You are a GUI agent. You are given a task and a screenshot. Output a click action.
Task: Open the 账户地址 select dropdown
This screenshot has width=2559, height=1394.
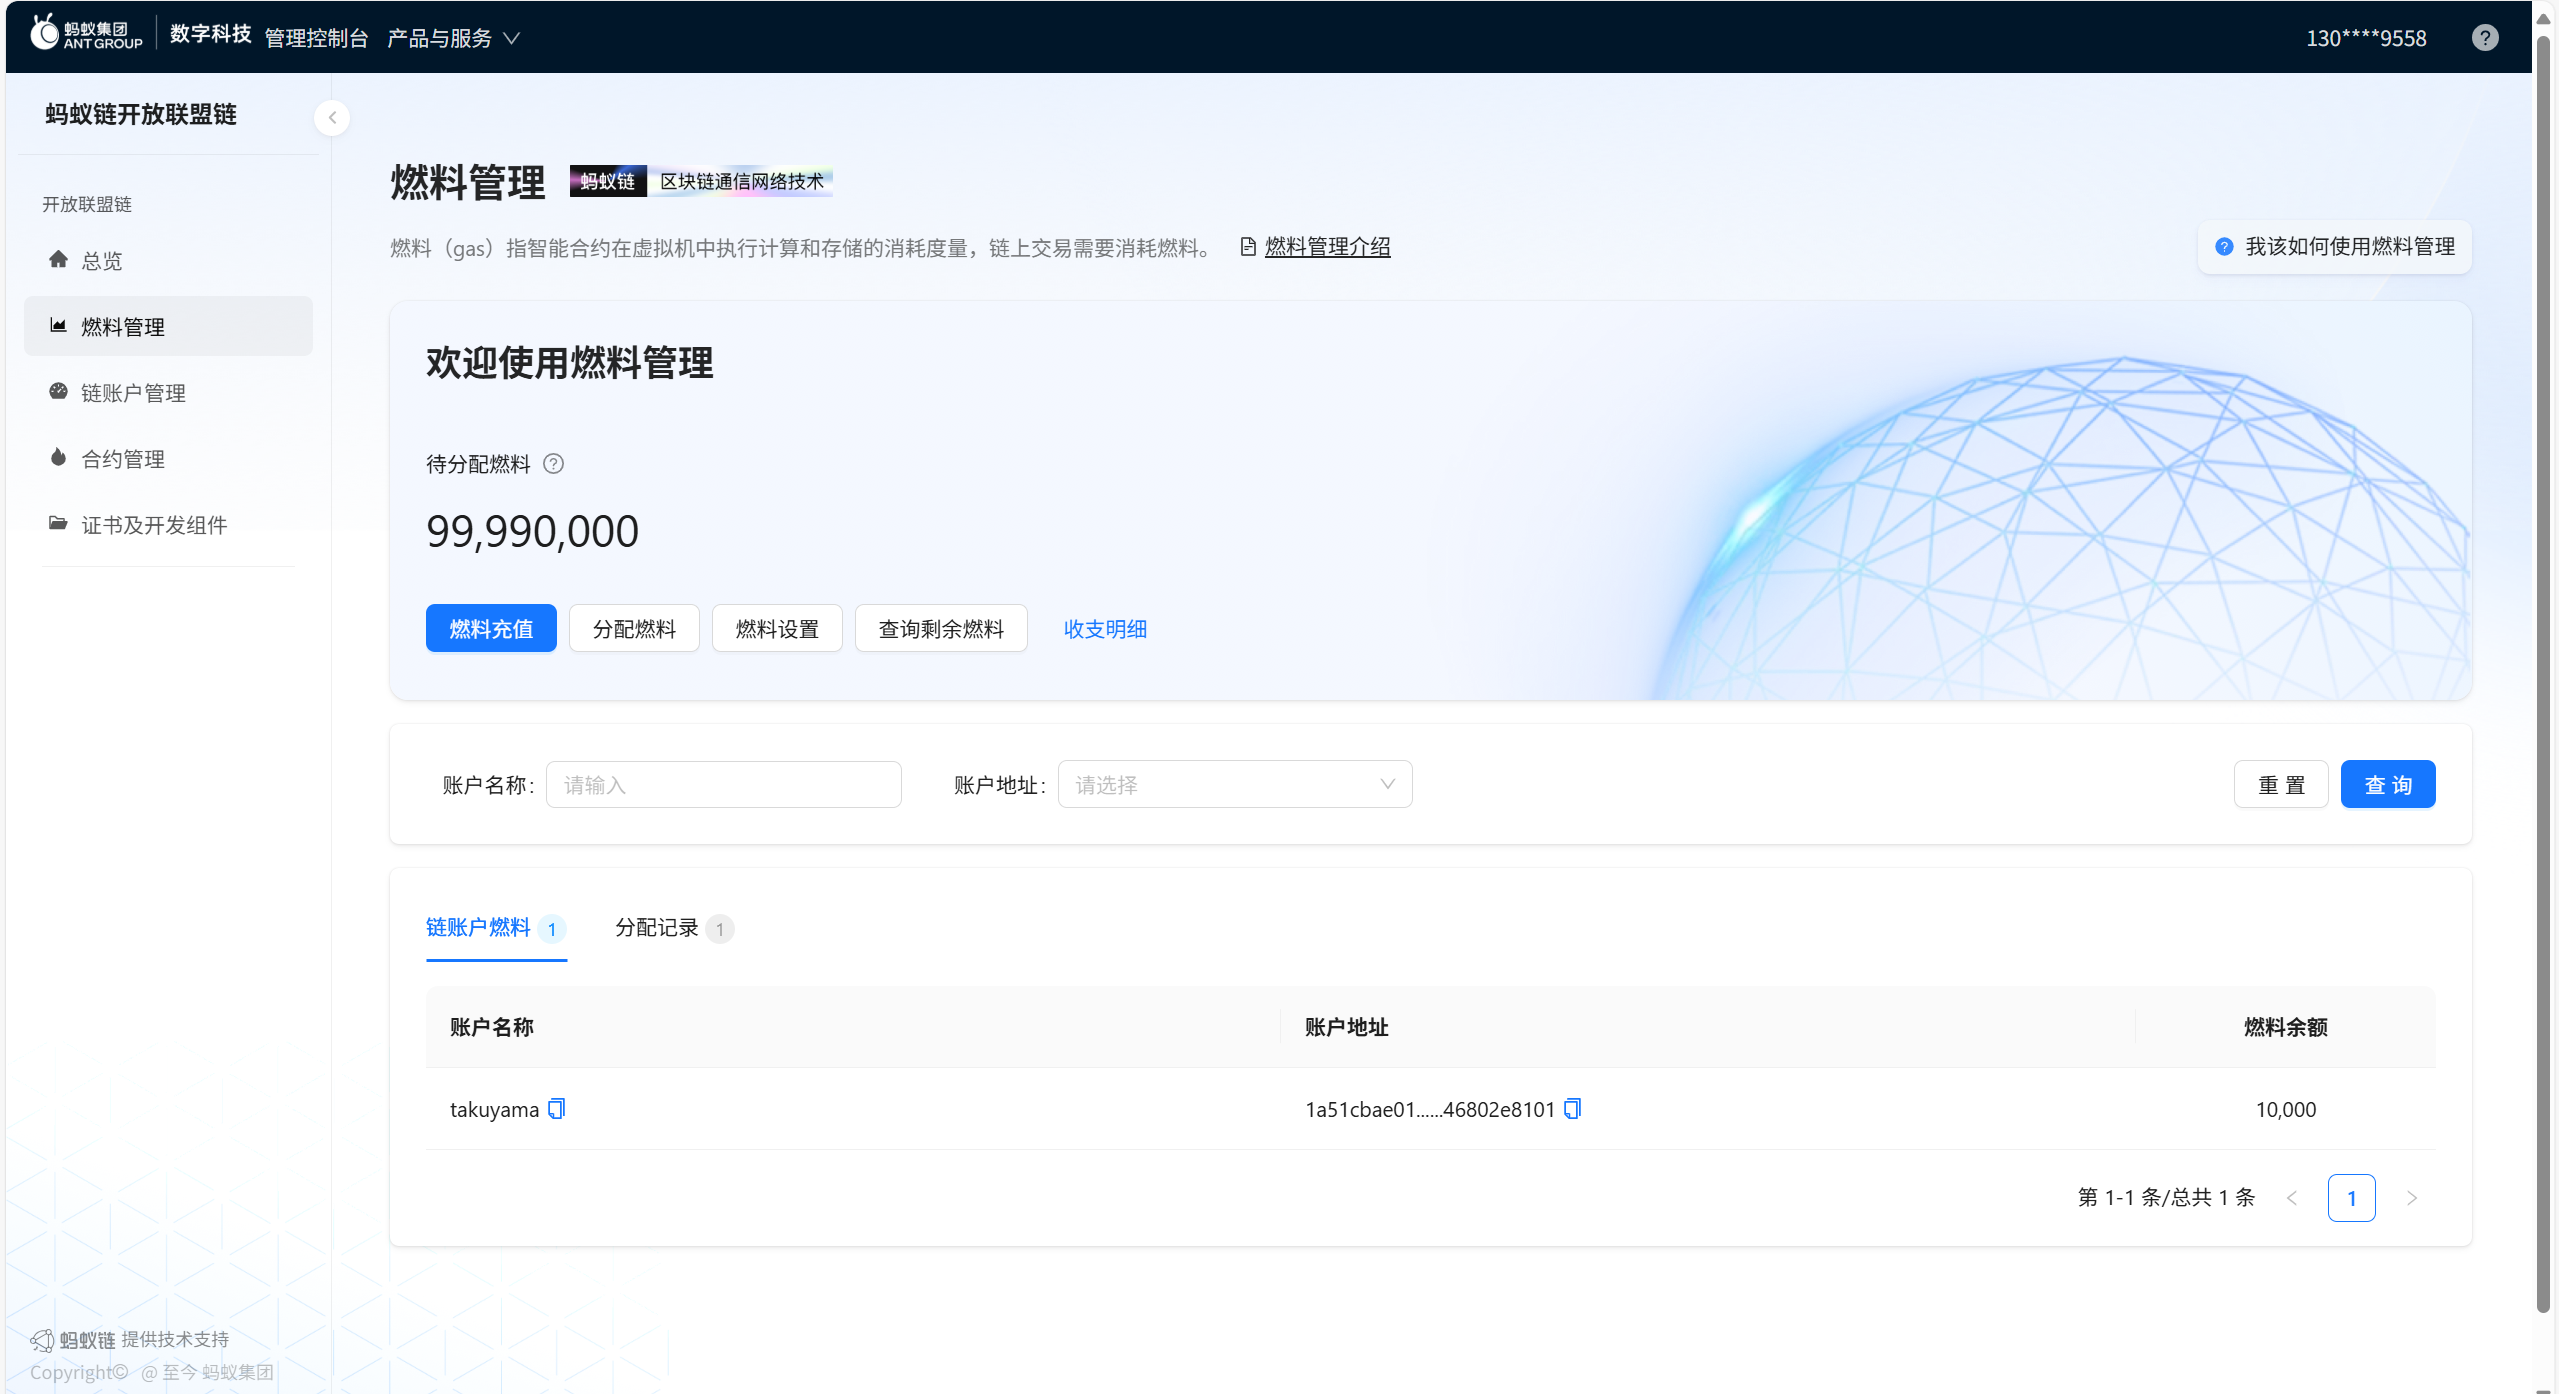coord(1234,785)
